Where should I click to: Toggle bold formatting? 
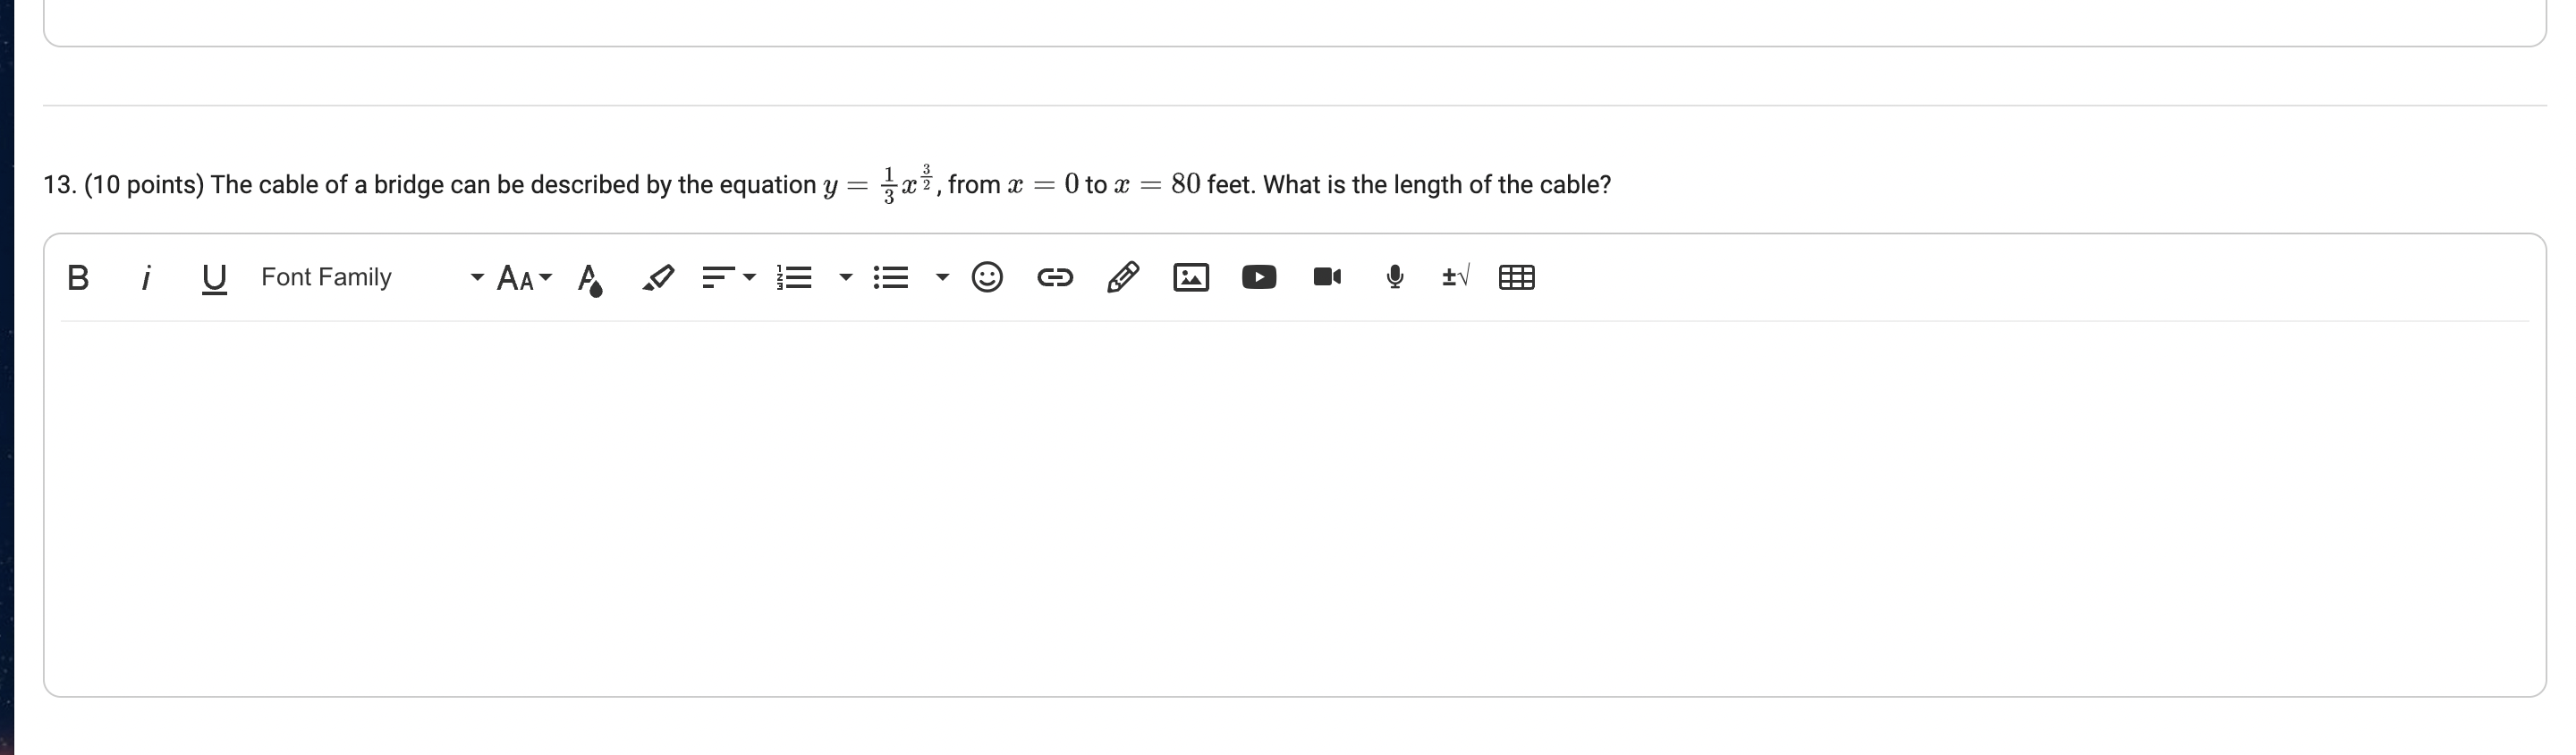pyautogui.click(x=78, y=277)
